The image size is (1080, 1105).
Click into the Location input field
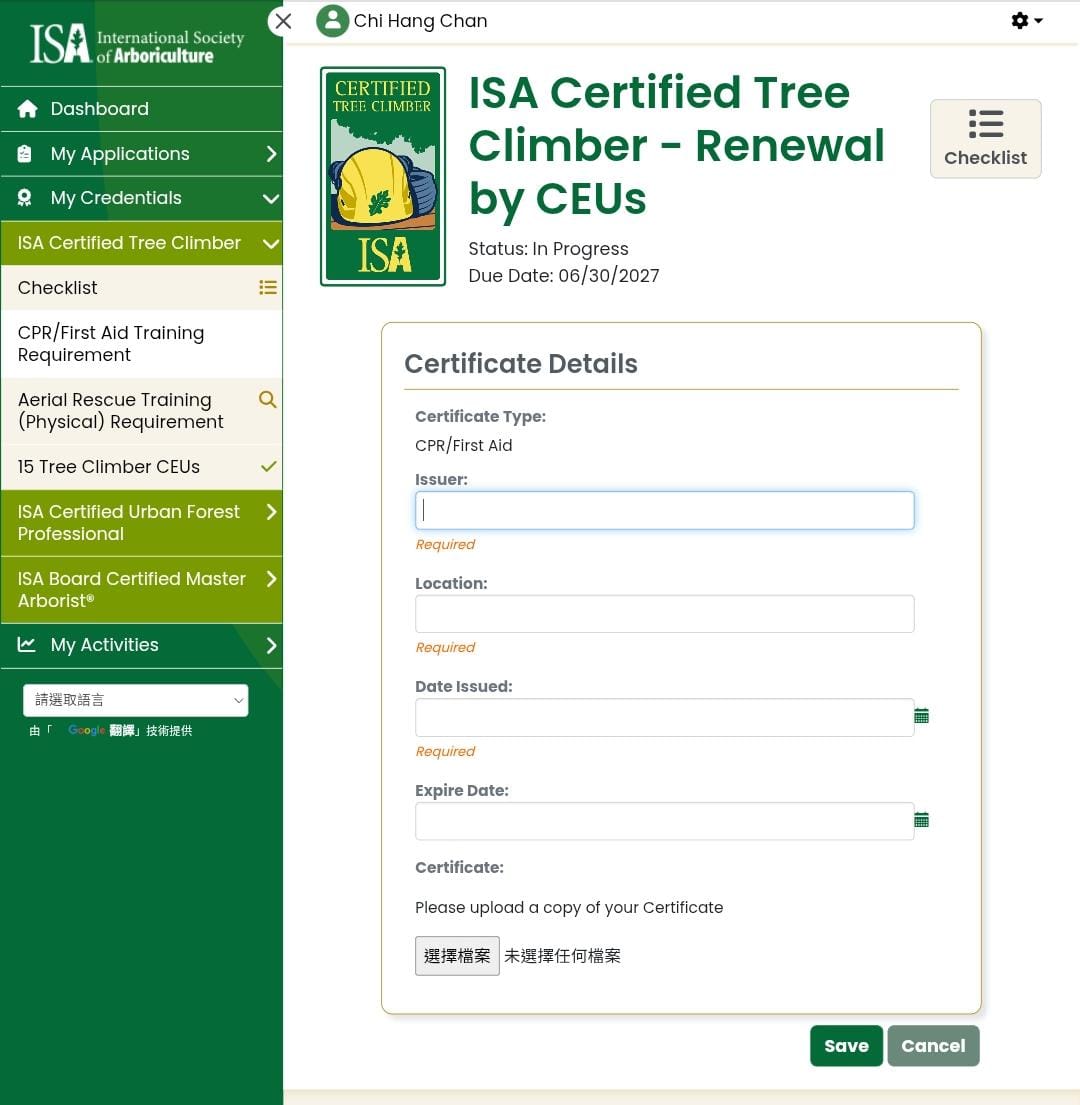point(664,614)
